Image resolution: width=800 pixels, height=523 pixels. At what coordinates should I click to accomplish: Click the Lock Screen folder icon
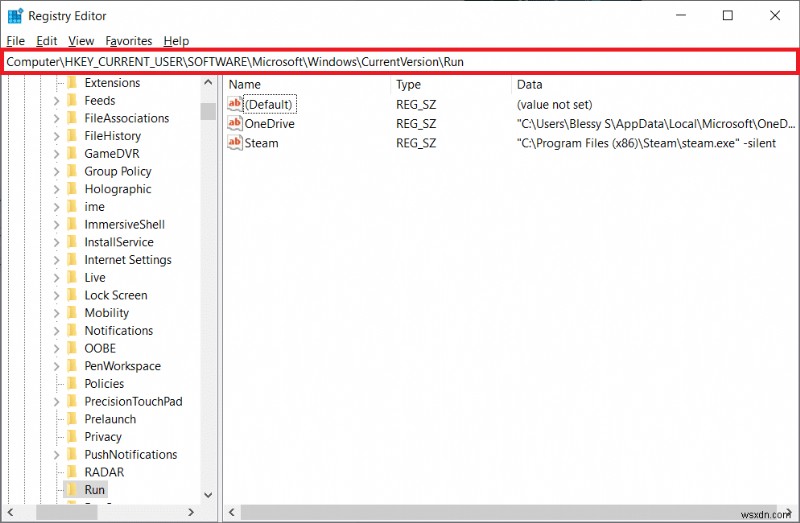(72, 295)
